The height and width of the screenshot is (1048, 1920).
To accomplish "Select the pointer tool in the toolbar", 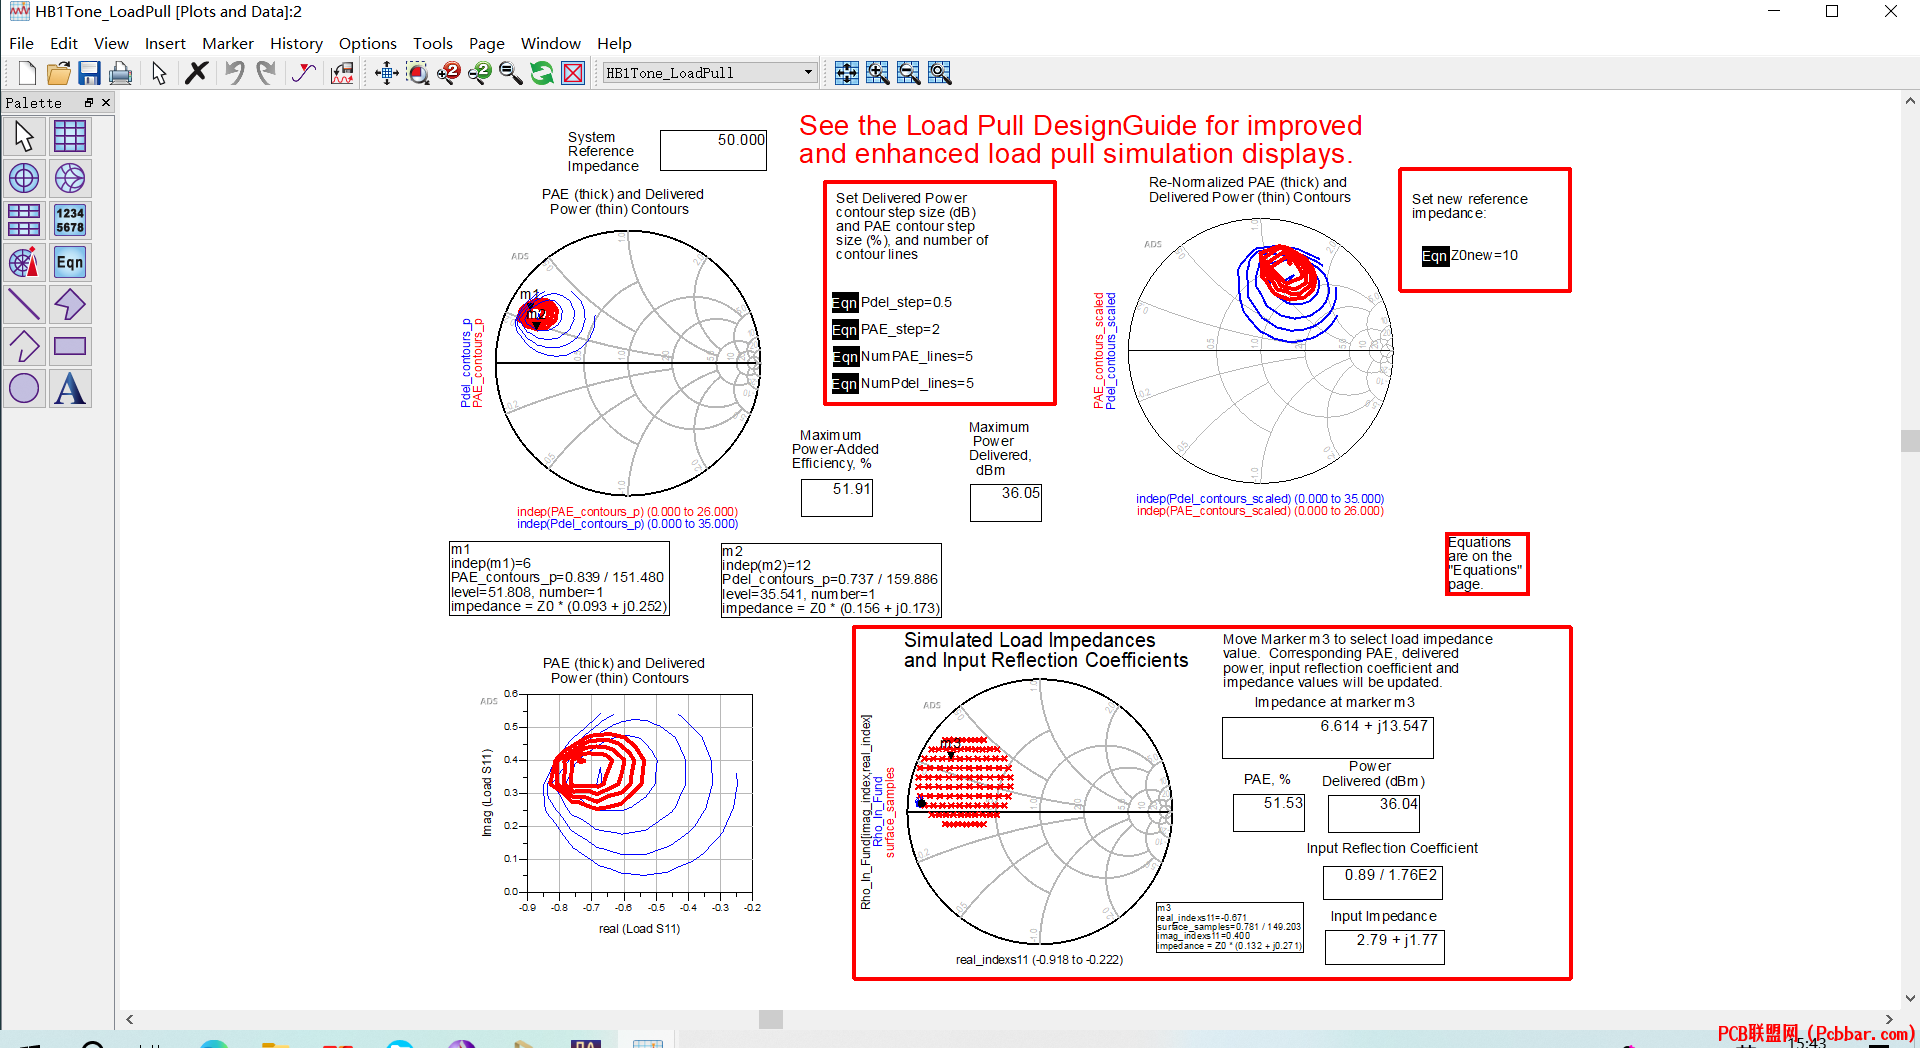I will (159, 73).
